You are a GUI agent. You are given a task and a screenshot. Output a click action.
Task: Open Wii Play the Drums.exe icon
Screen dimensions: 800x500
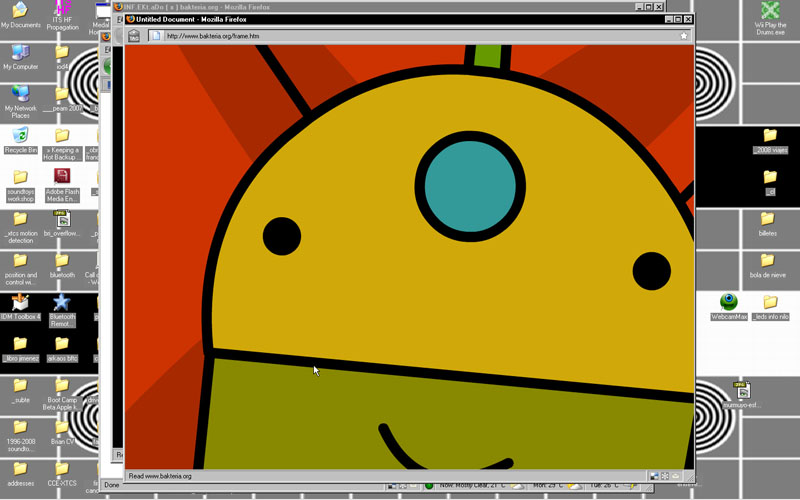(x=770, y=12)
